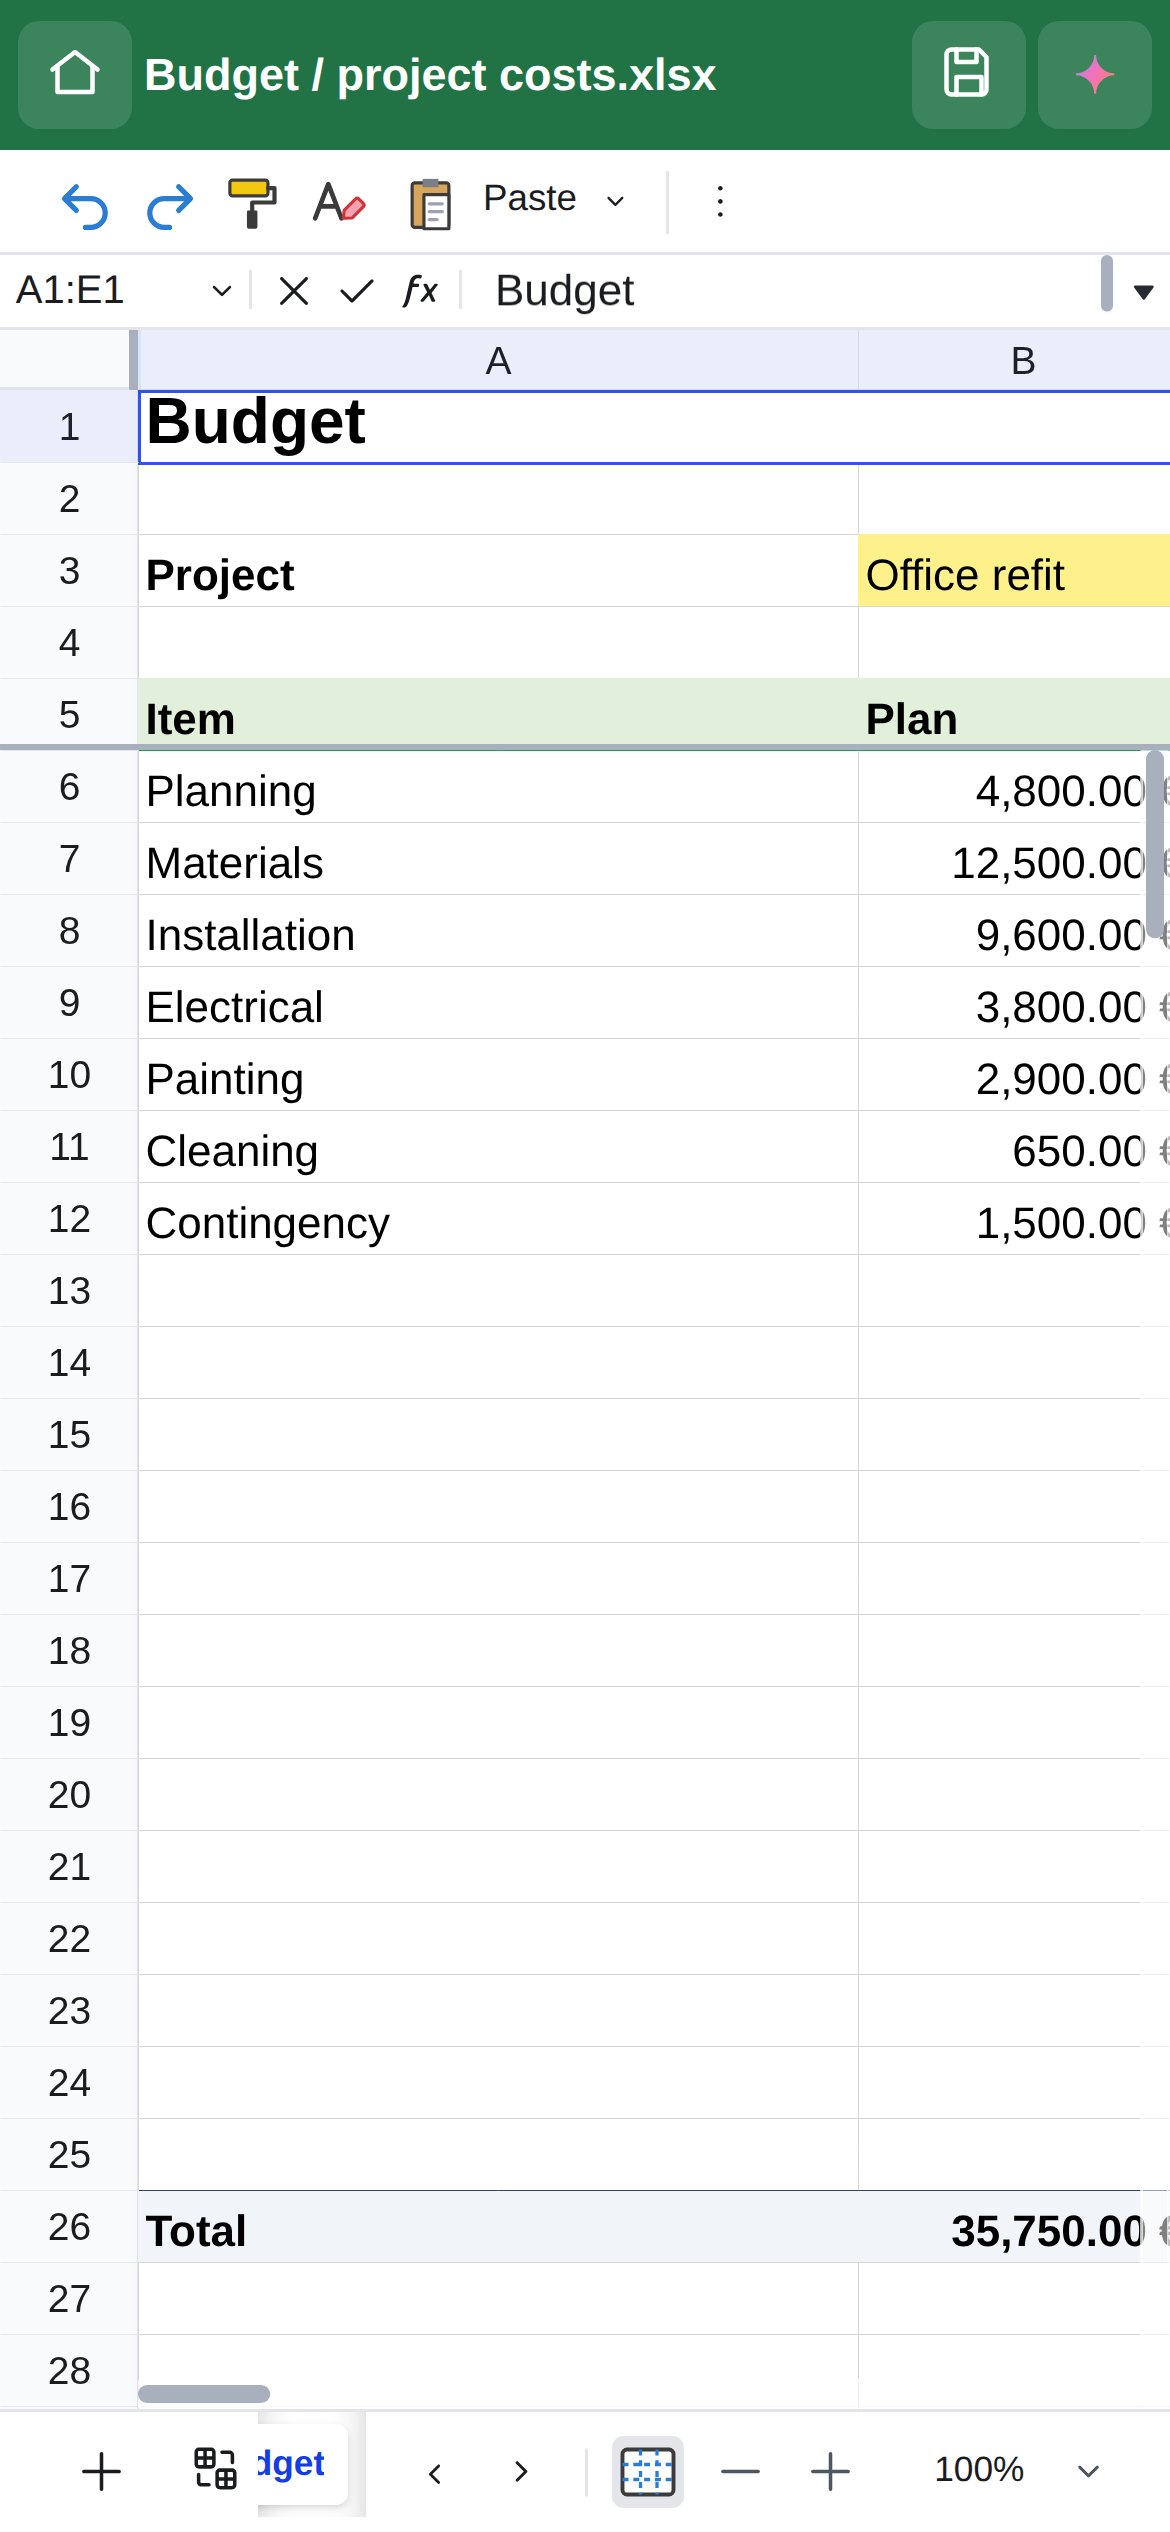Viewport: 1170px width, 2532px height.
Task: Switch to the Budget sheet tab
Action: pos(302,2464)
